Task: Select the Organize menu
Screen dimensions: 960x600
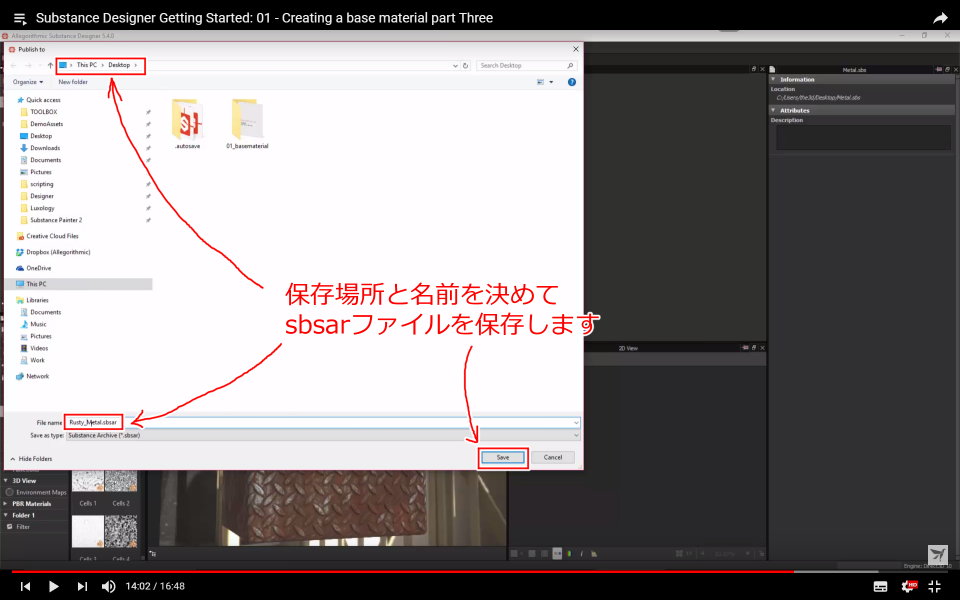Action: tap(25, 81)
